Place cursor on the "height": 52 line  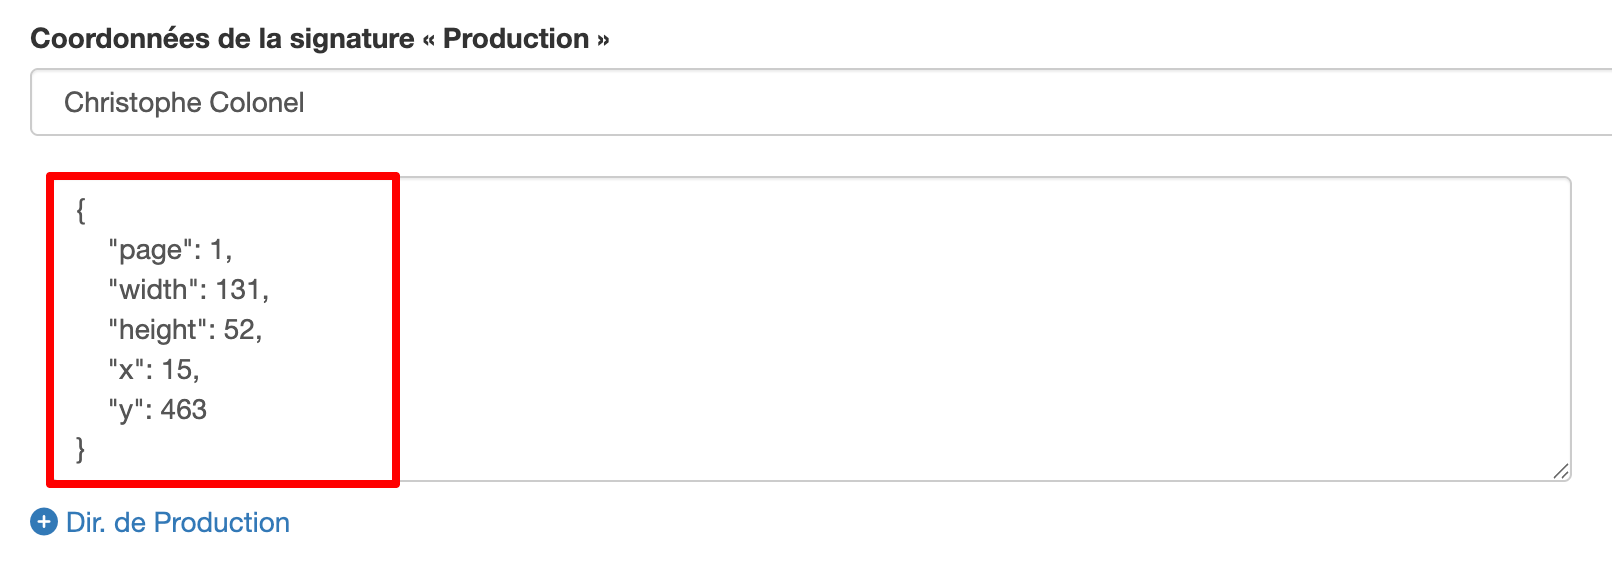click(x=185, y=330)
